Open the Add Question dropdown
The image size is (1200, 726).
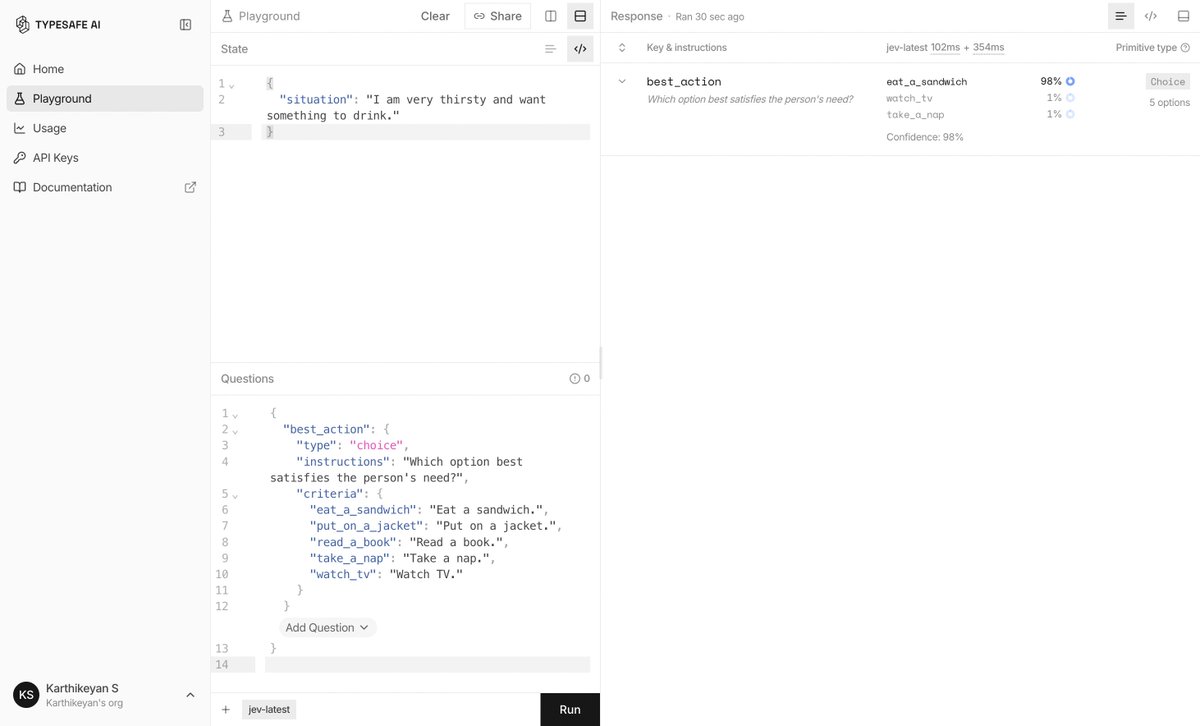(328, 628)
